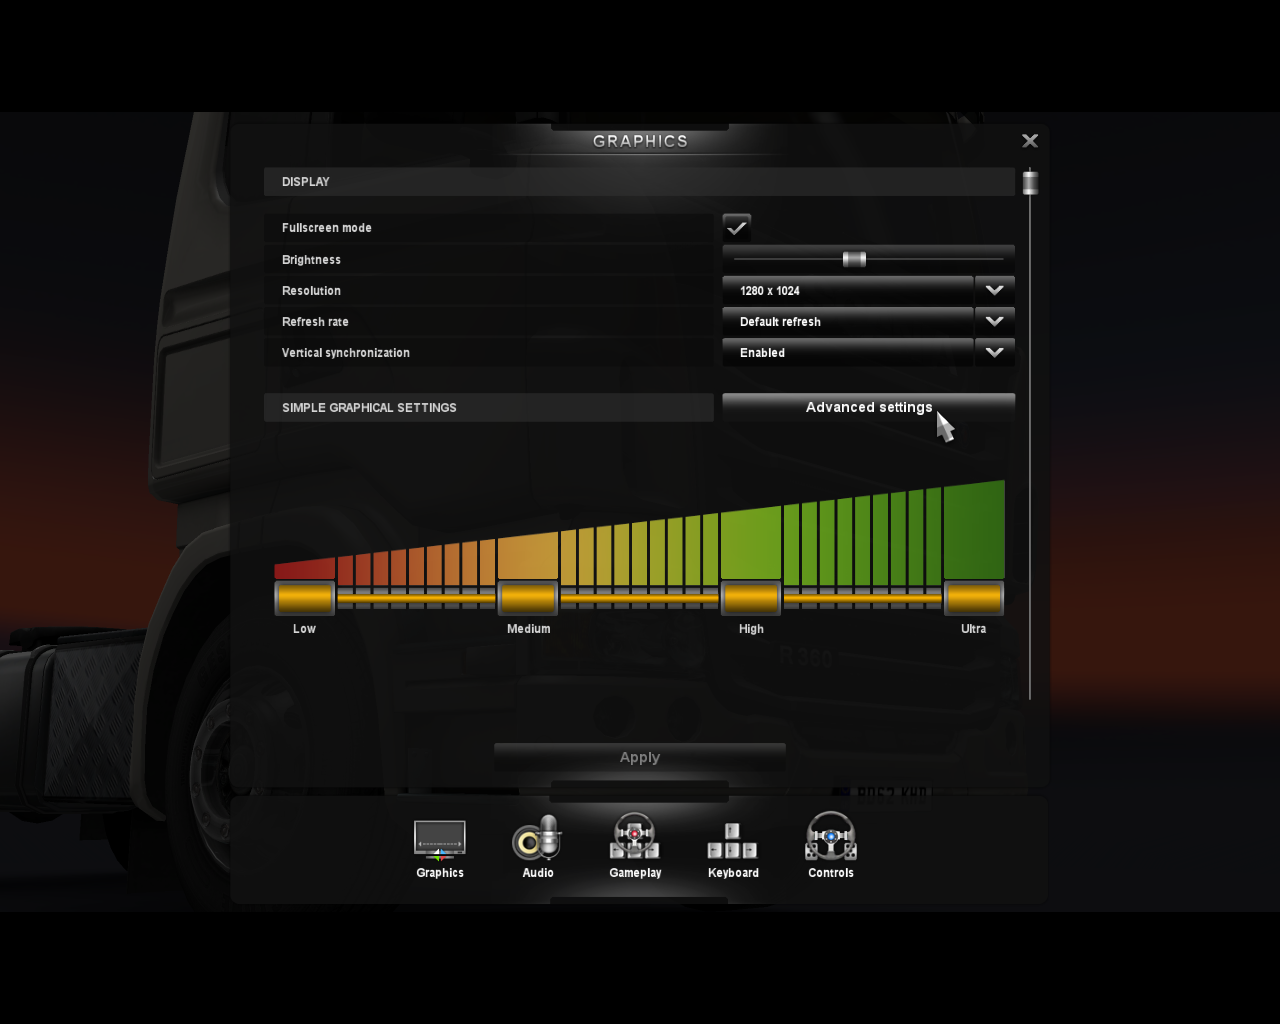Open the Enabled vertical sync box
Image resolution: width=1280 pixels, height=1024 pixels.
[848, 353]
